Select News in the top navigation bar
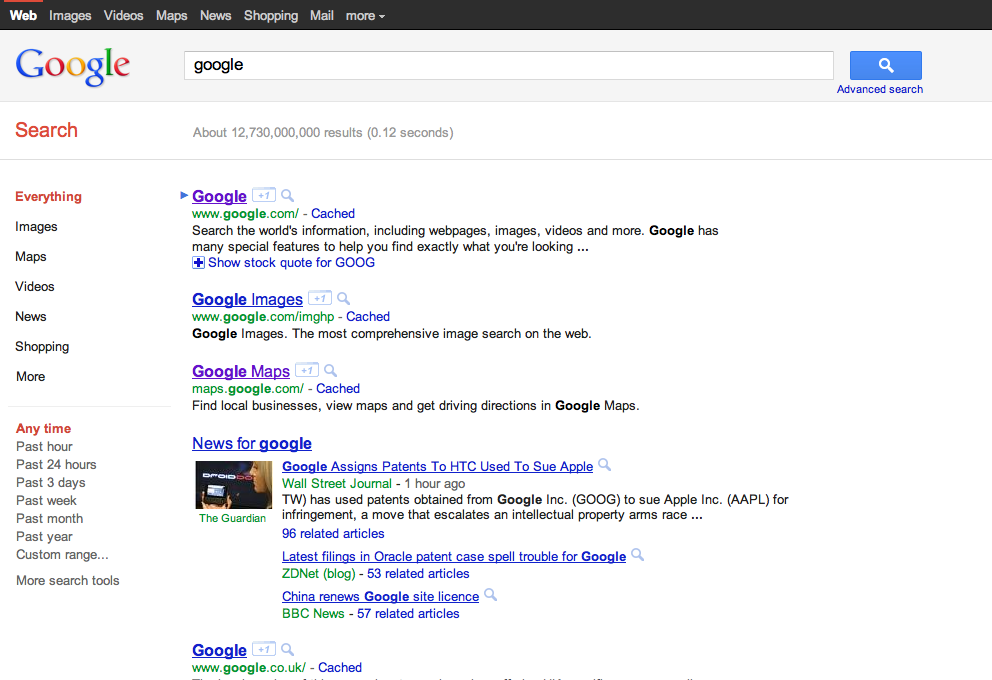992x680 pixels. tap(216, 15)
